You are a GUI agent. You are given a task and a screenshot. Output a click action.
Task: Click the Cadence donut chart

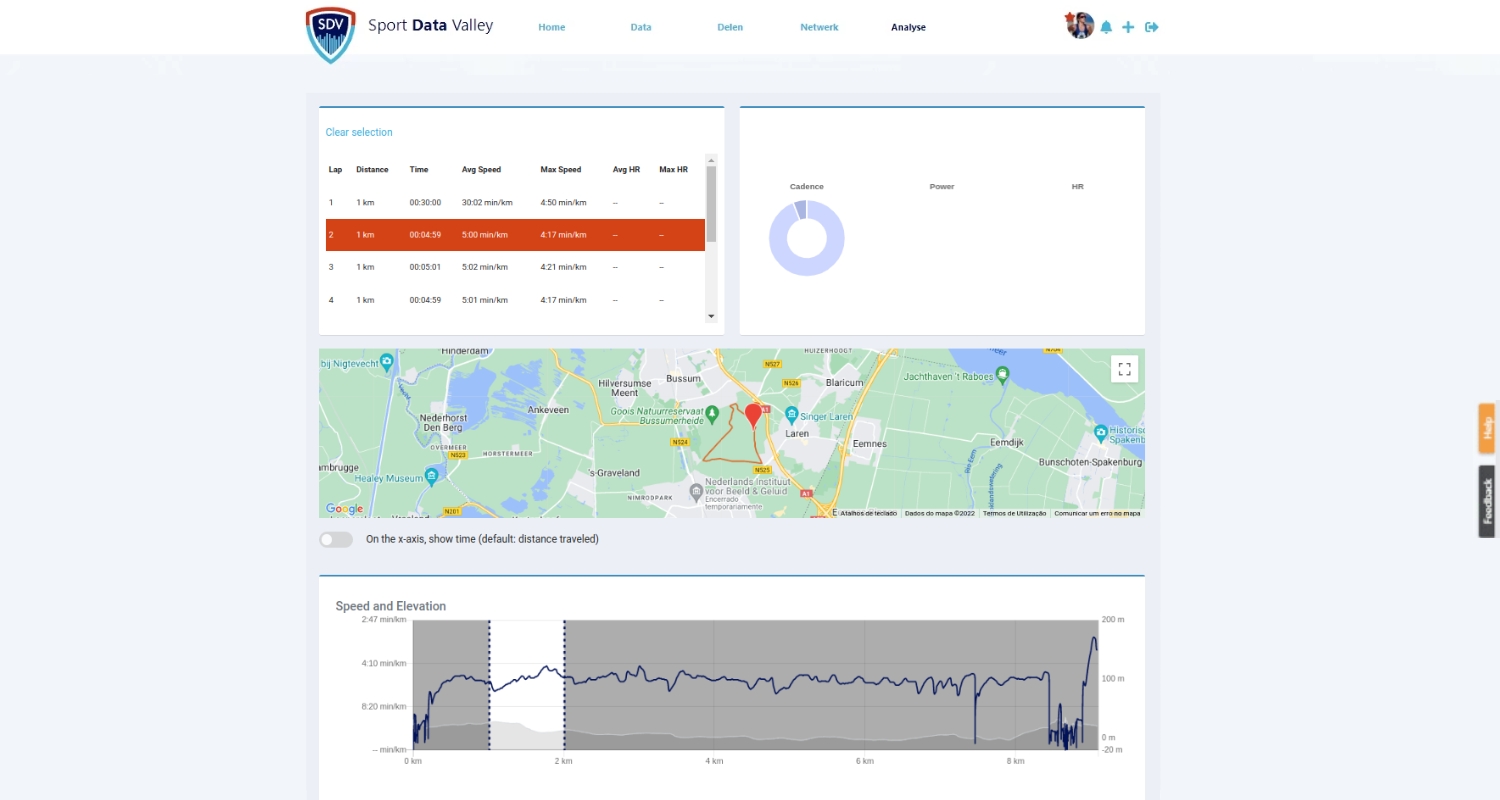tap(806, 238)
